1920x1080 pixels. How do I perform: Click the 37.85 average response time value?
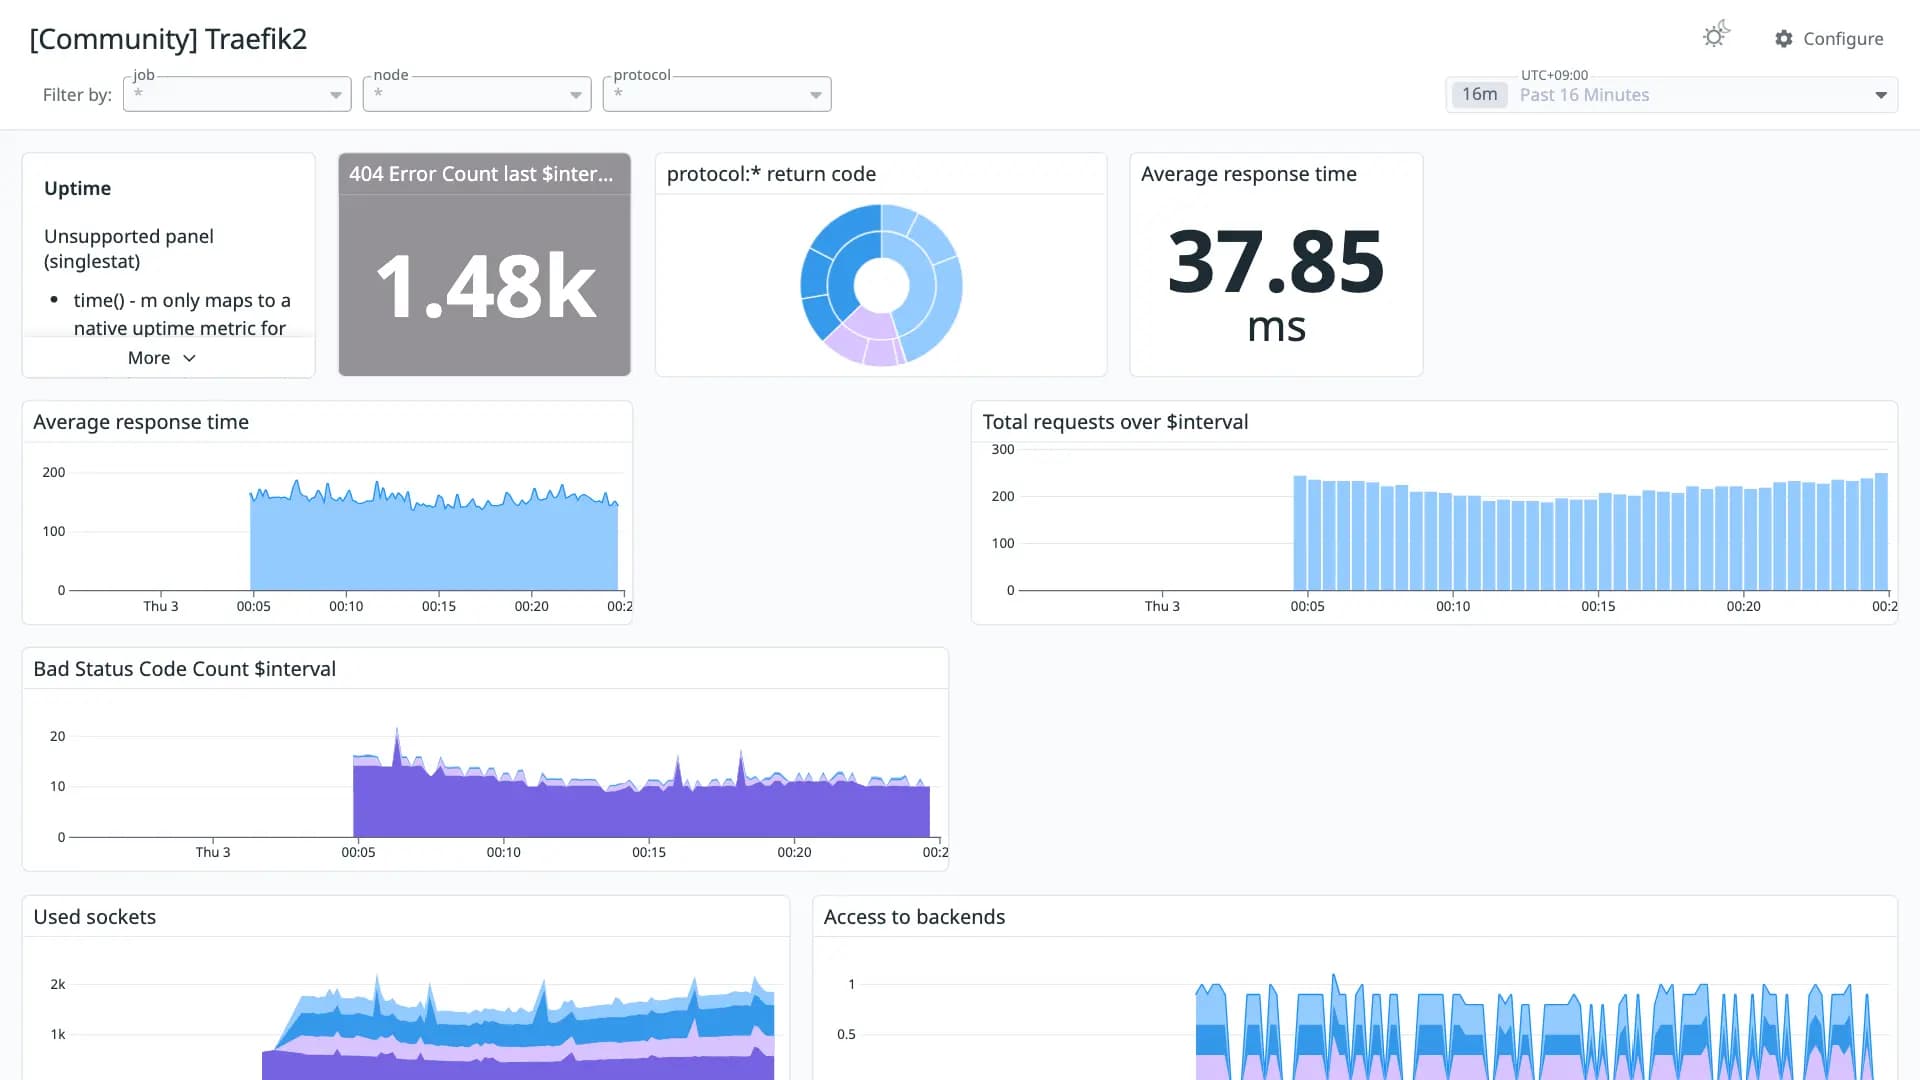tap(1276, 263)
